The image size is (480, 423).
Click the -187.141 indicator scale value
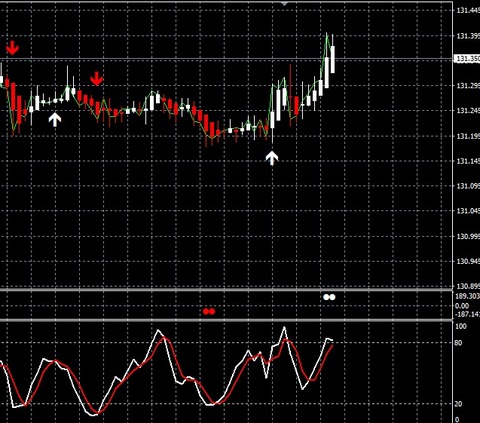point(467,314)
